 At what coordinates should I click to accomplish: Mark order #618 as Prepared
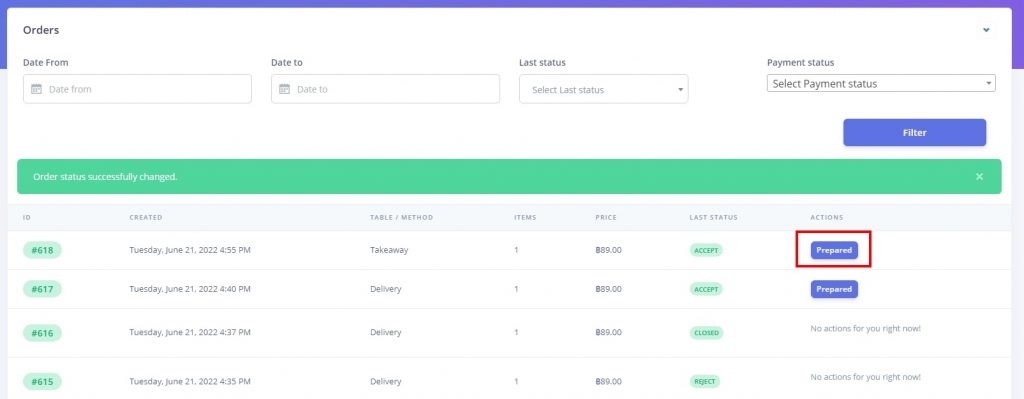834,250
